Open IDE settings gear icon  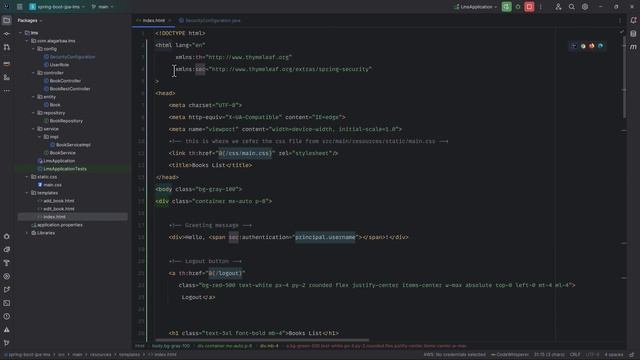pos(585,7)
